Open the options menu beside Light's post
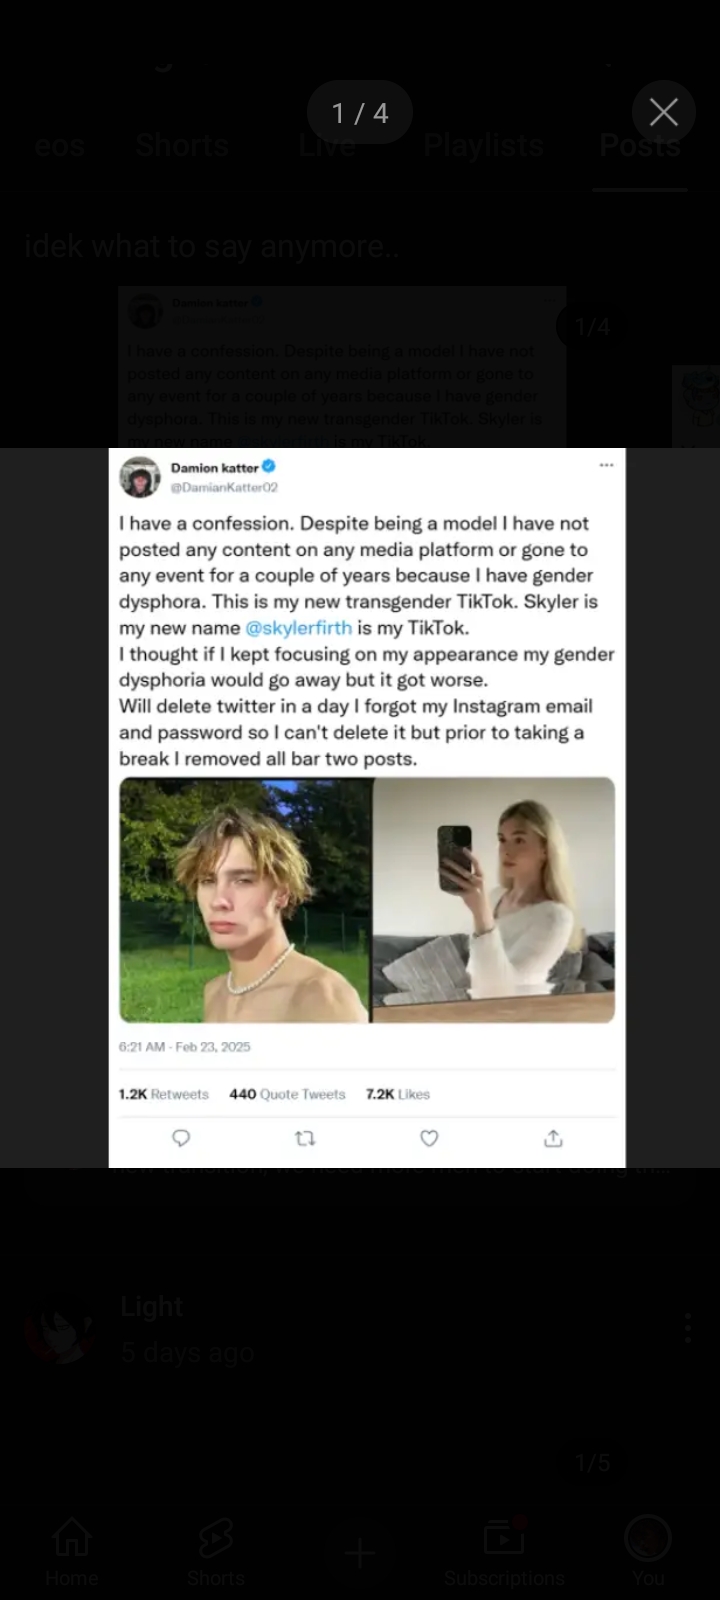Viewport: 720px width, 1600px height. coord(688,1328)
